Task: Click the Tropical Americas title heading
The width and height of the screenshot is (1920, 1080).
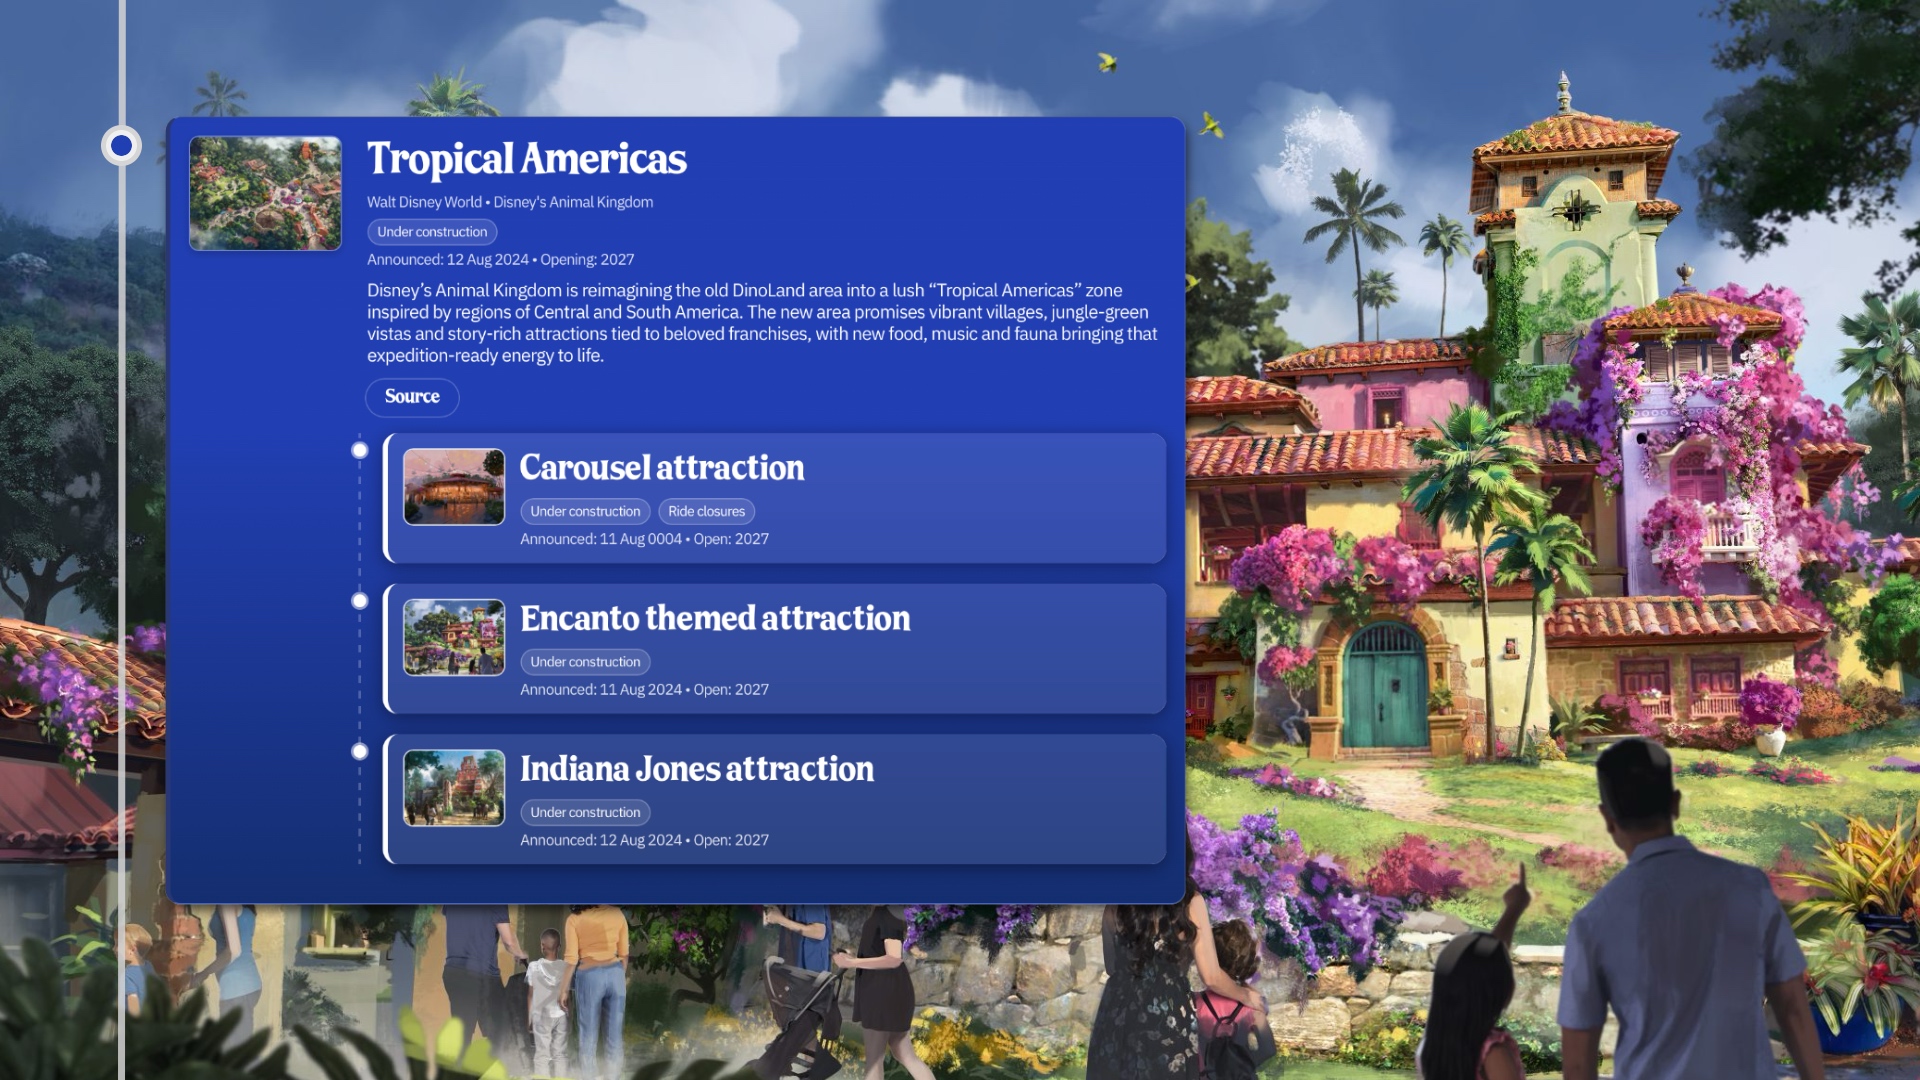Action: tap(526, 159)
